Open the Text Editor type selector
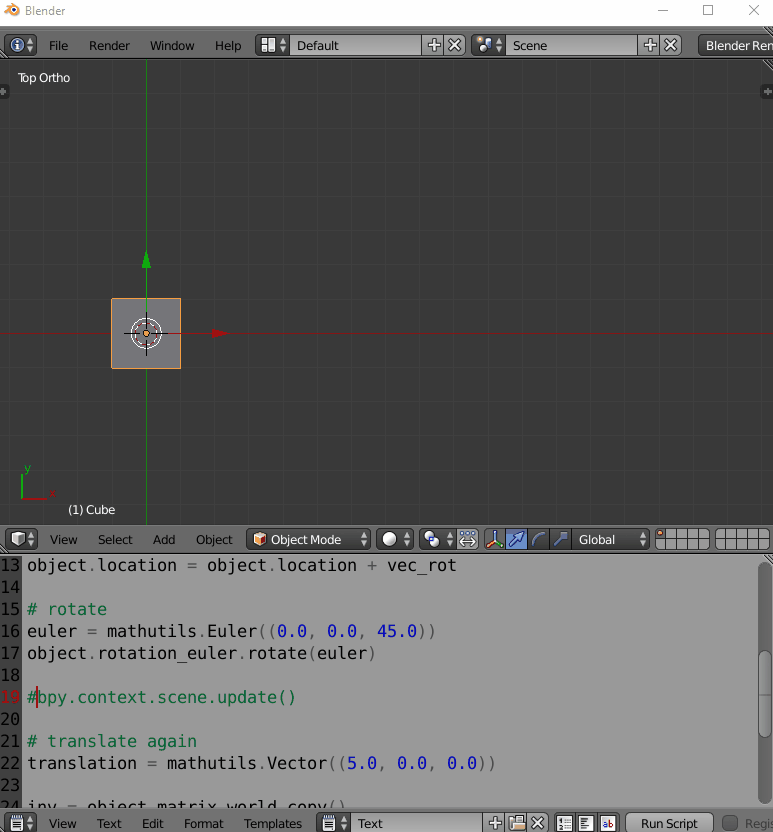 tap(21, 823)
